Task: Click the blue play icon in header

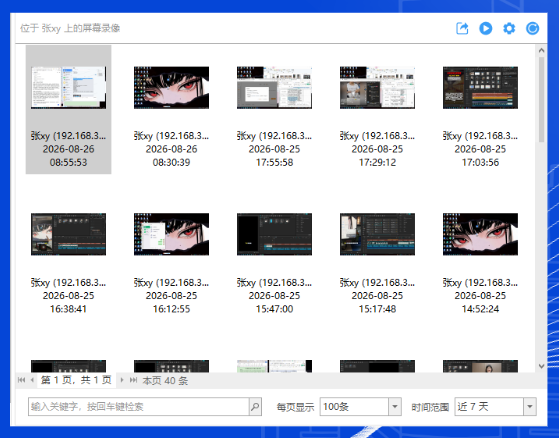Action: [x=486, y=29]
